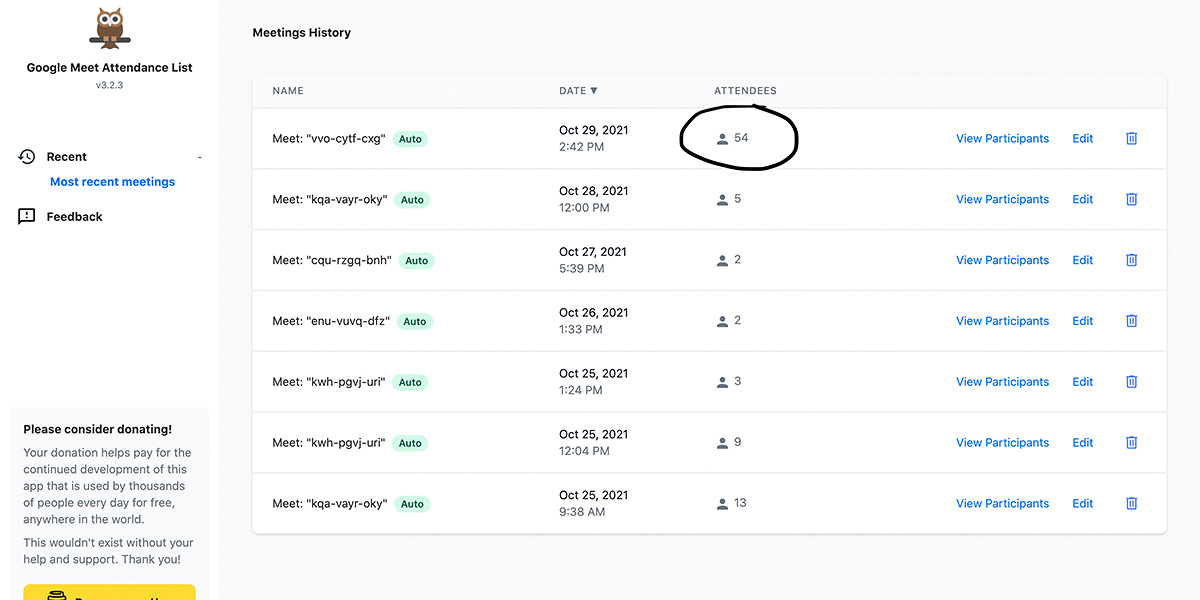View Participants for cqu-rzgq-bnh meeting

[x=1002, y=260]
